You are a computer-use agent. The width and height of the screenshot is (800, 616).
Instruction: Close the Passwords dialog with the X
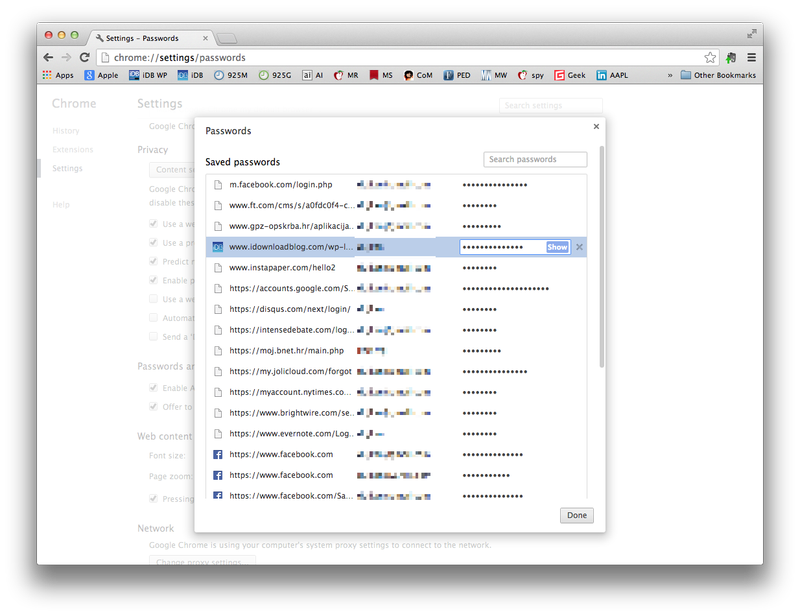pos(596,127)
